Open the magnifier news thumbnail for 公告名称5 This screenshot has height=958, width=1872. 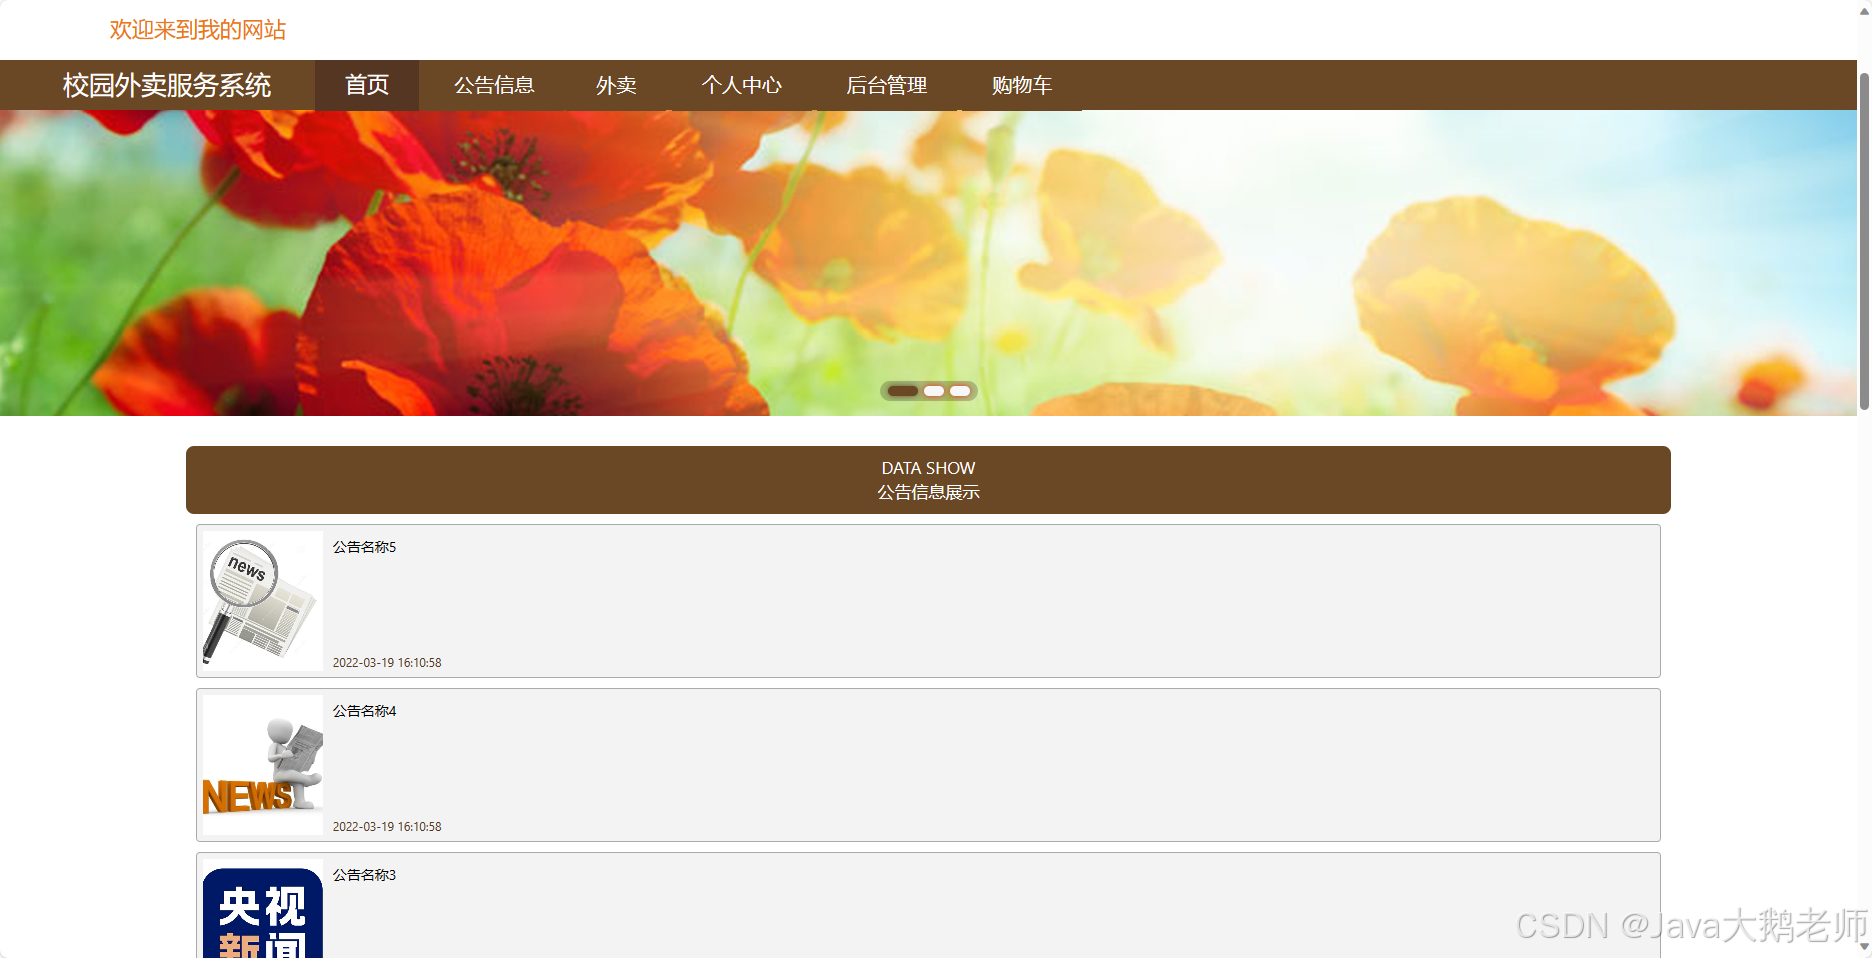click(x=263, y=601)
